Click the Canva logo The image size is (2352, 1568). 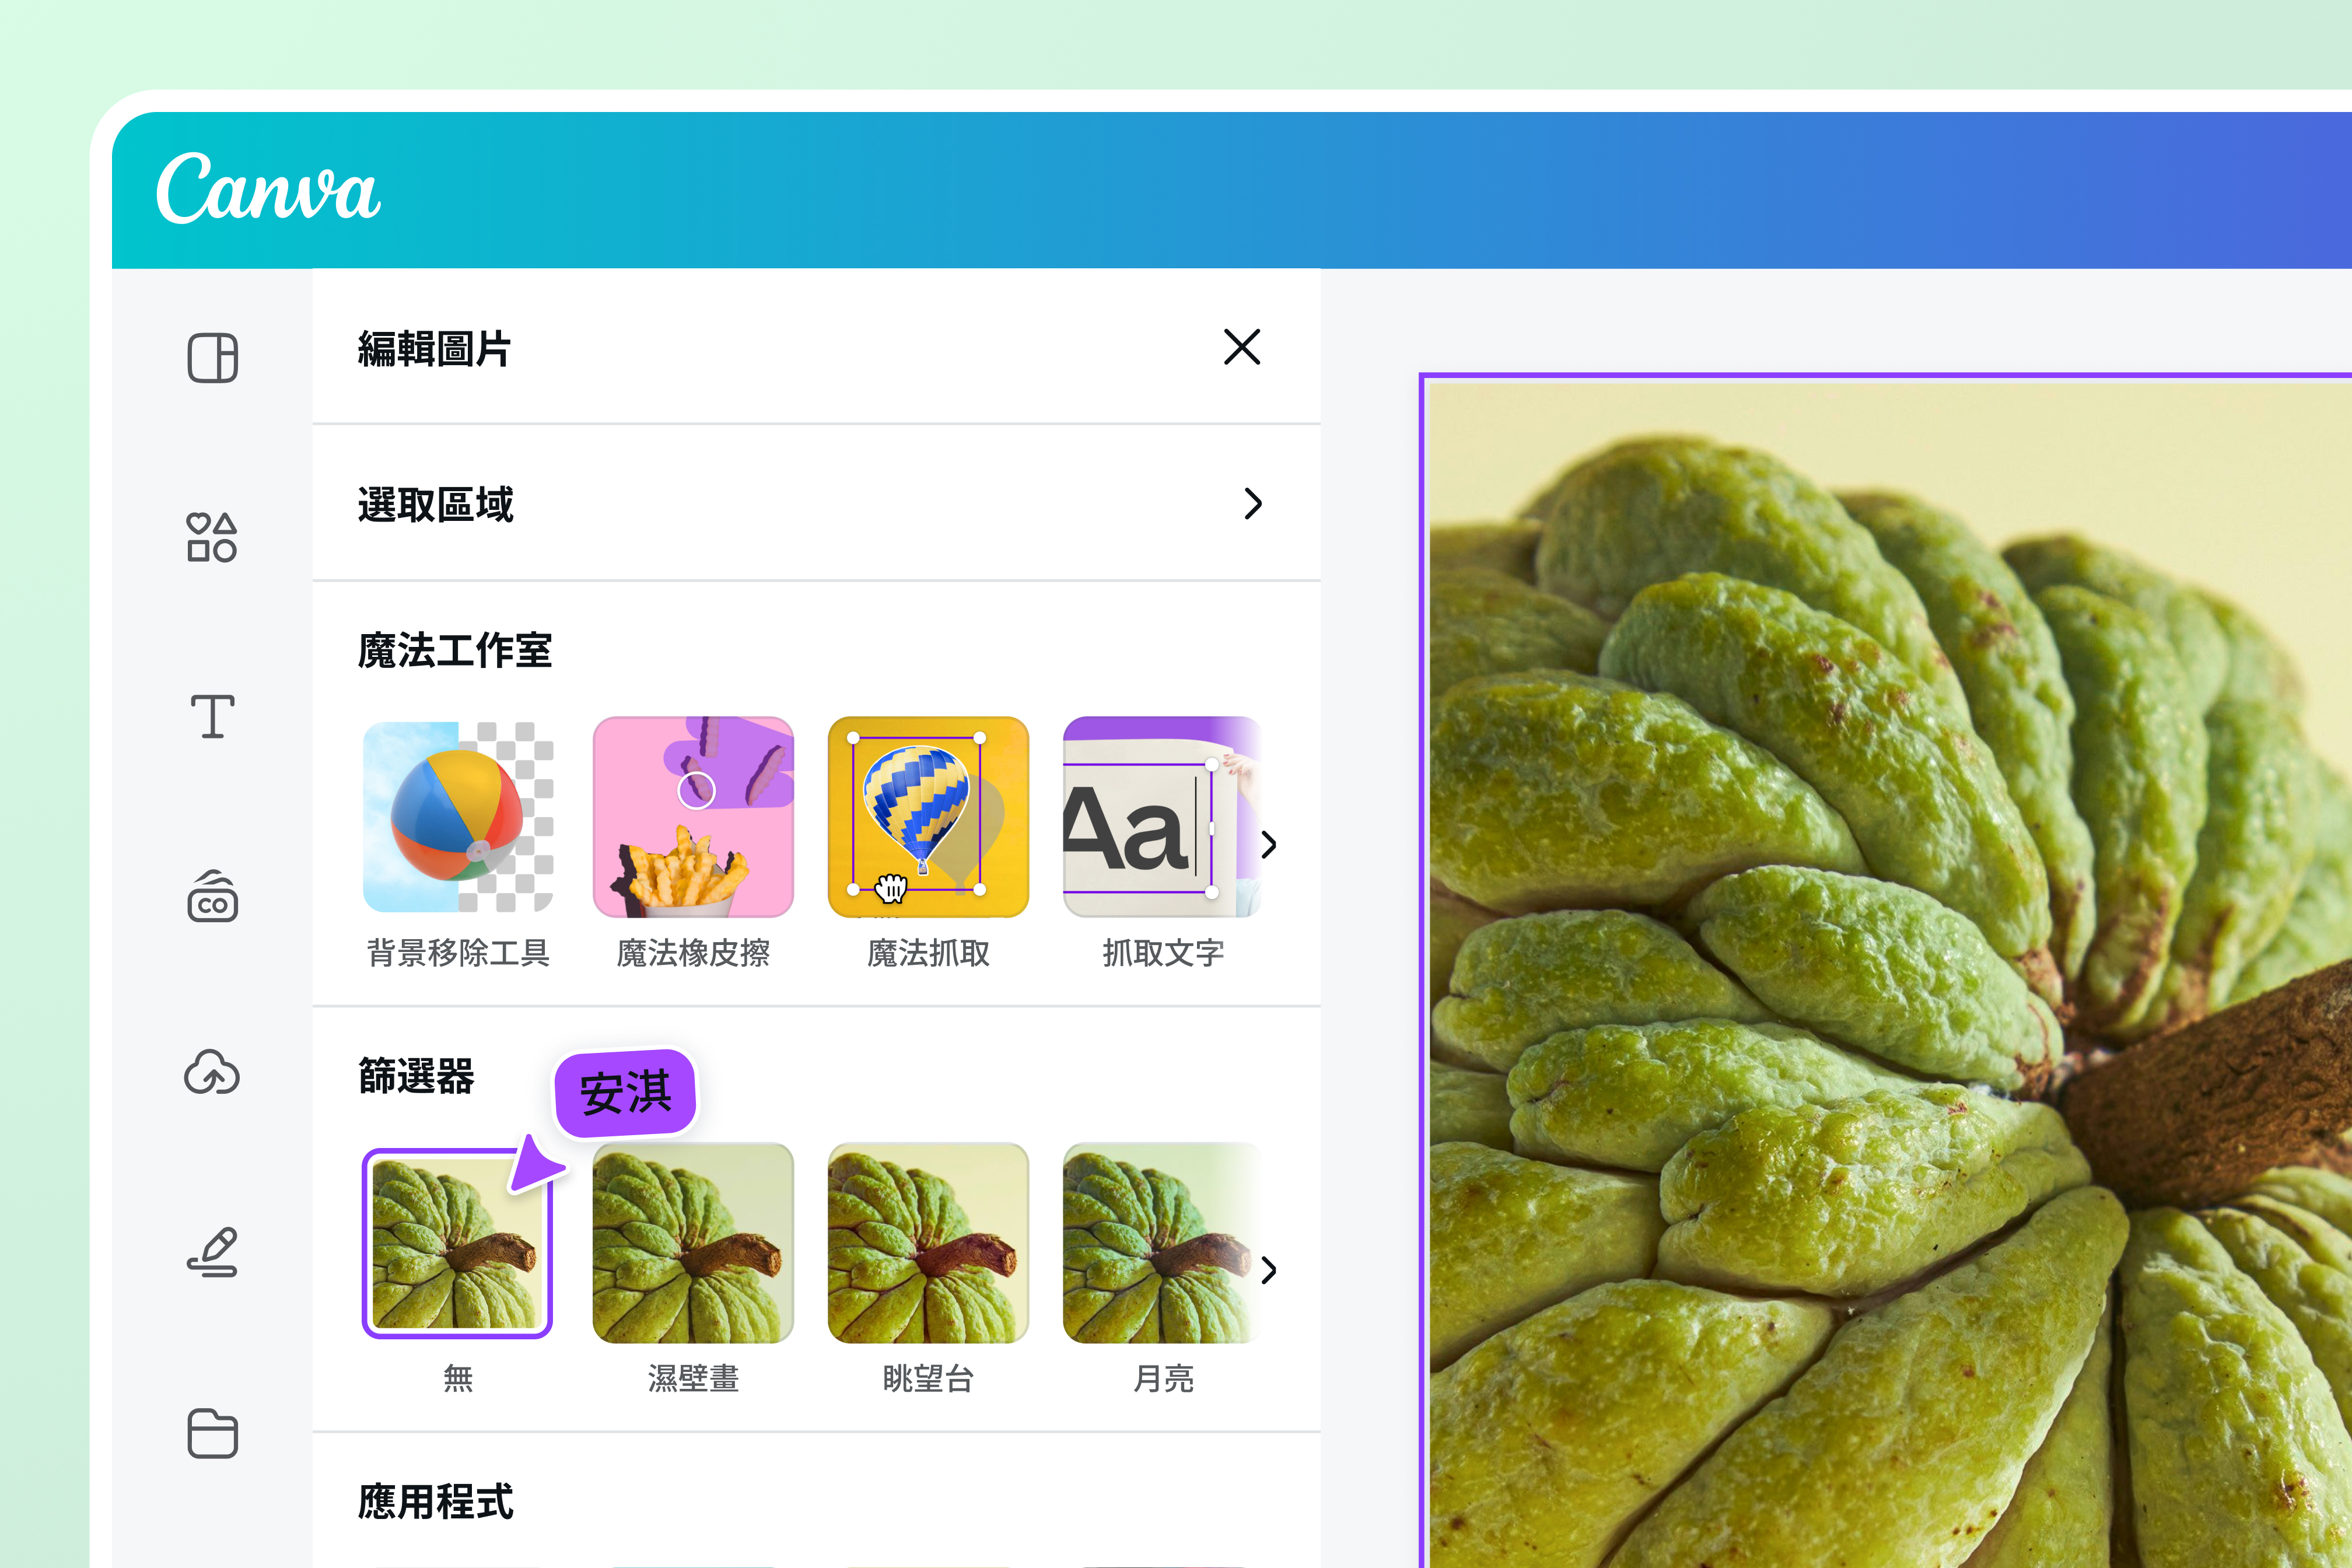point(268,188)
